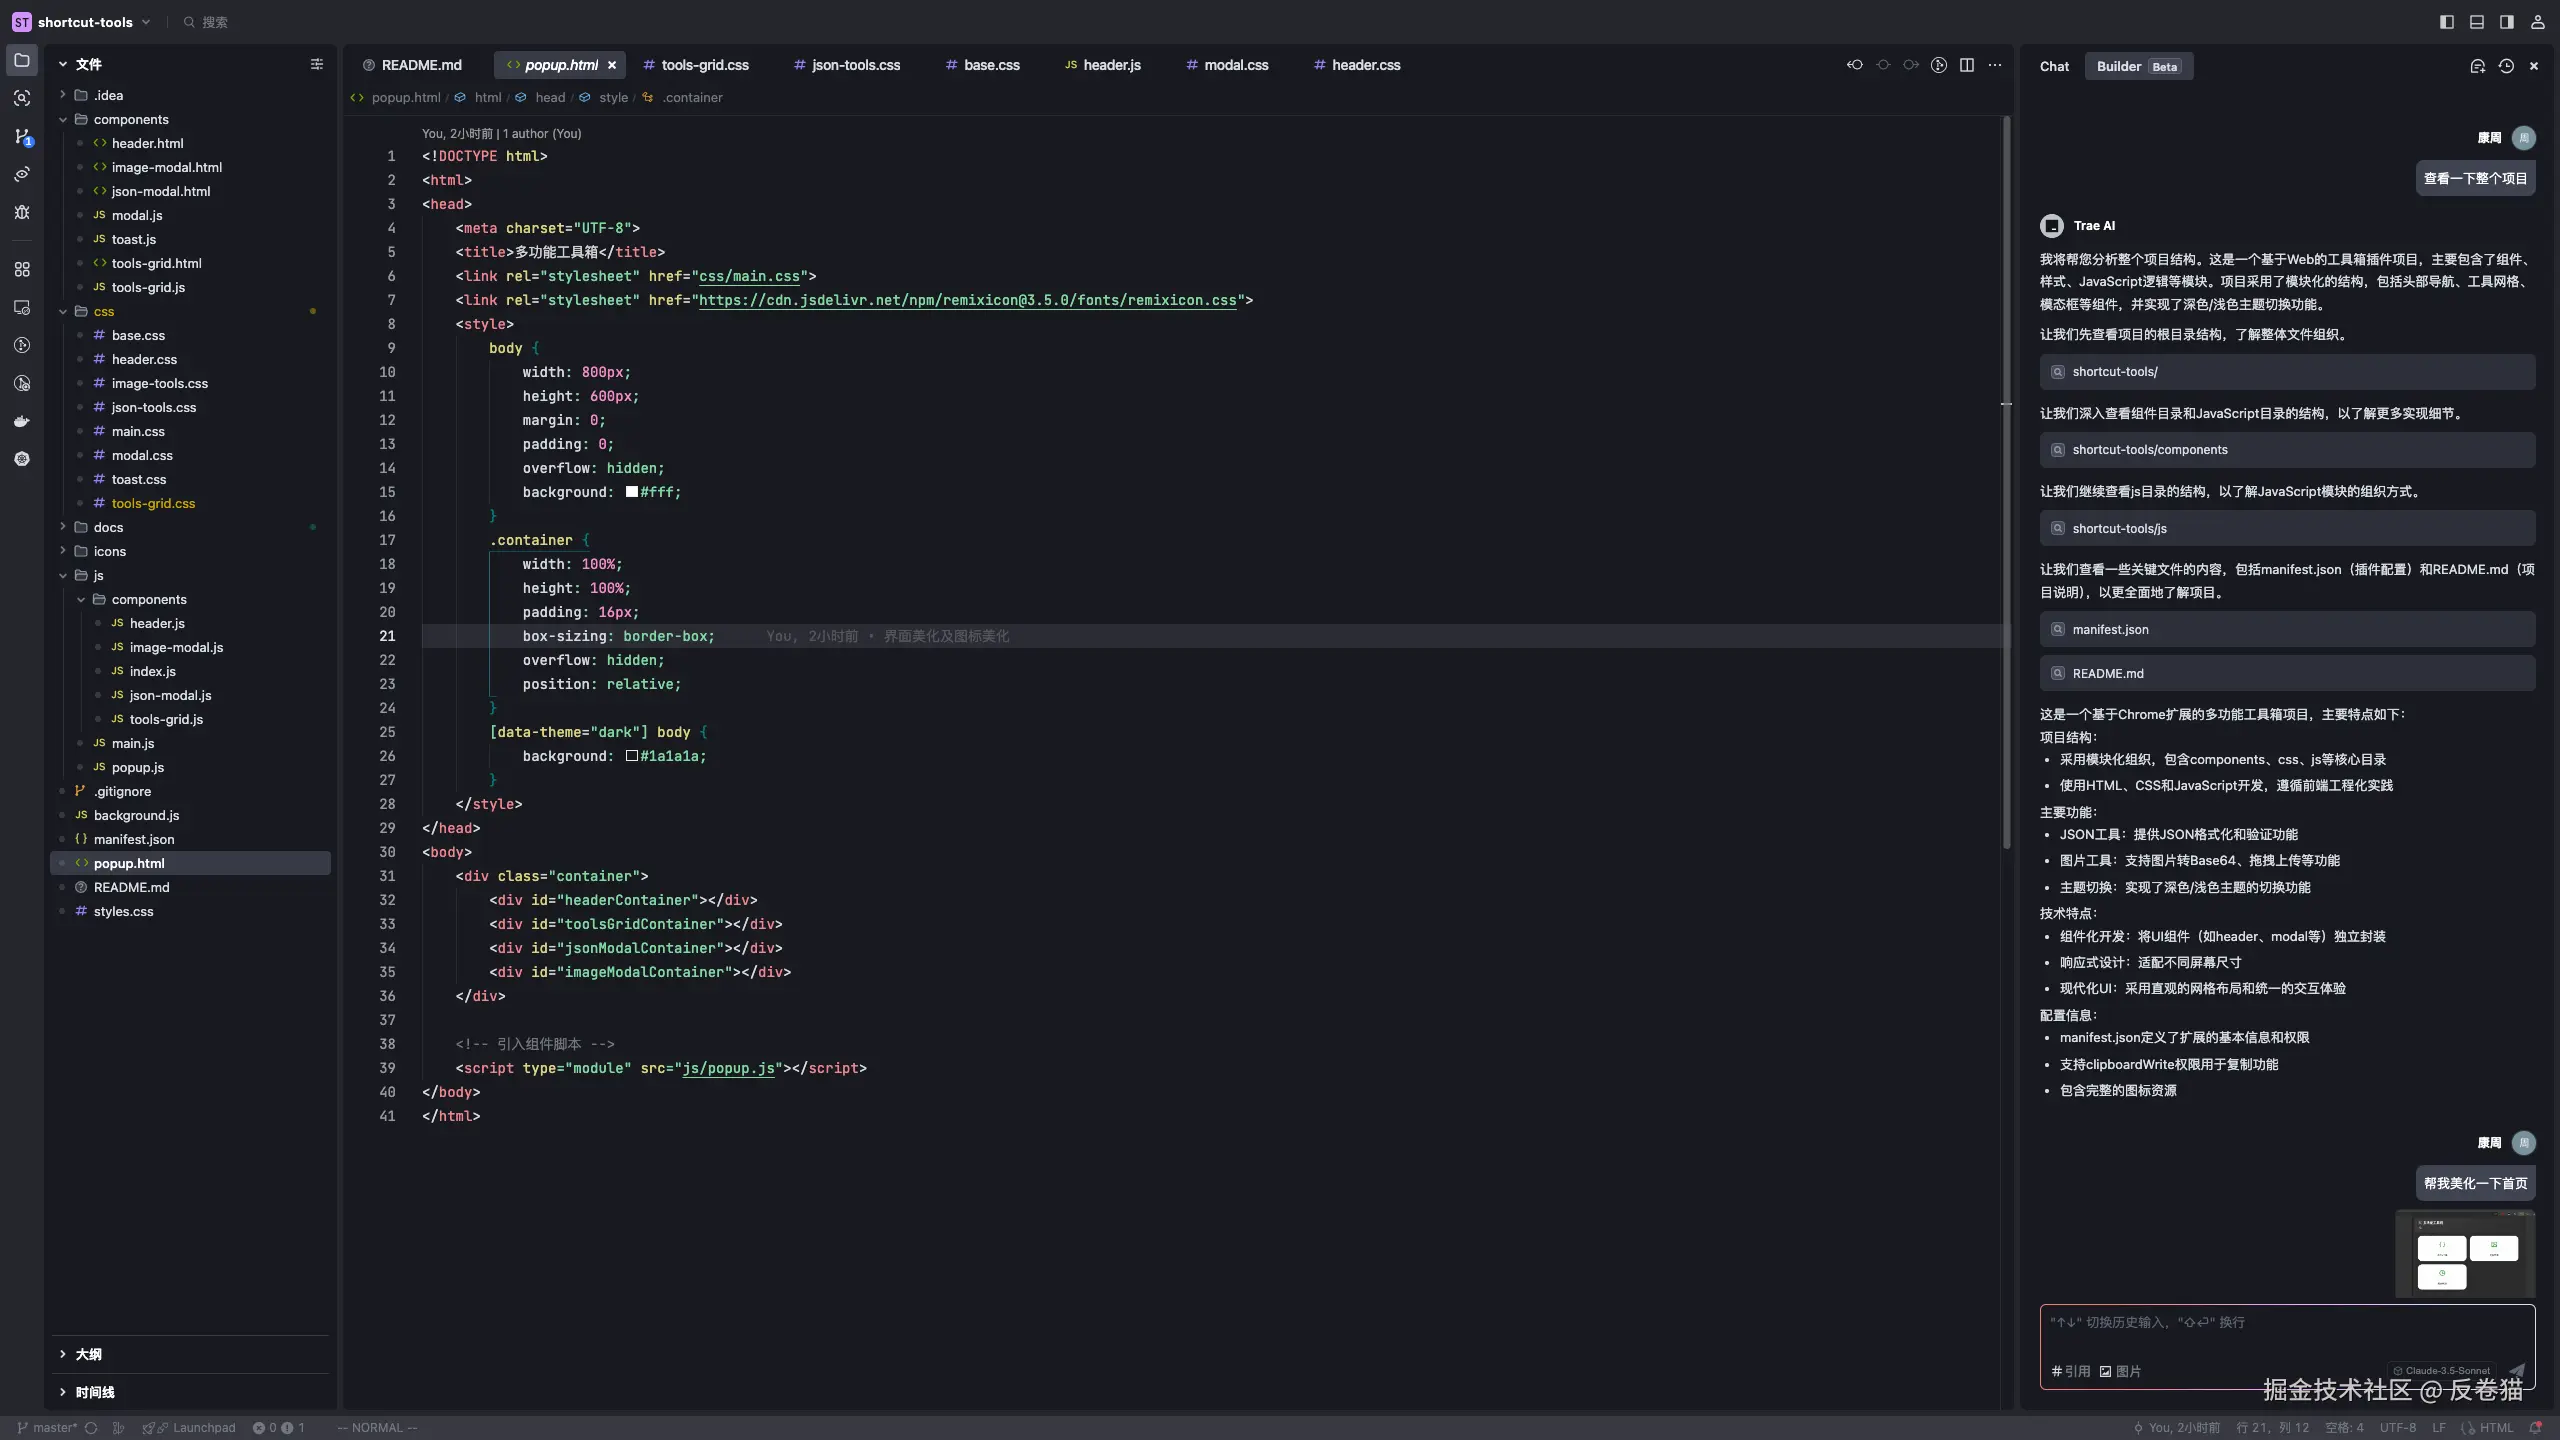2560x1440 pixels.
Task: Click the Run and Debug bug icon
Action: pos(22,212)
